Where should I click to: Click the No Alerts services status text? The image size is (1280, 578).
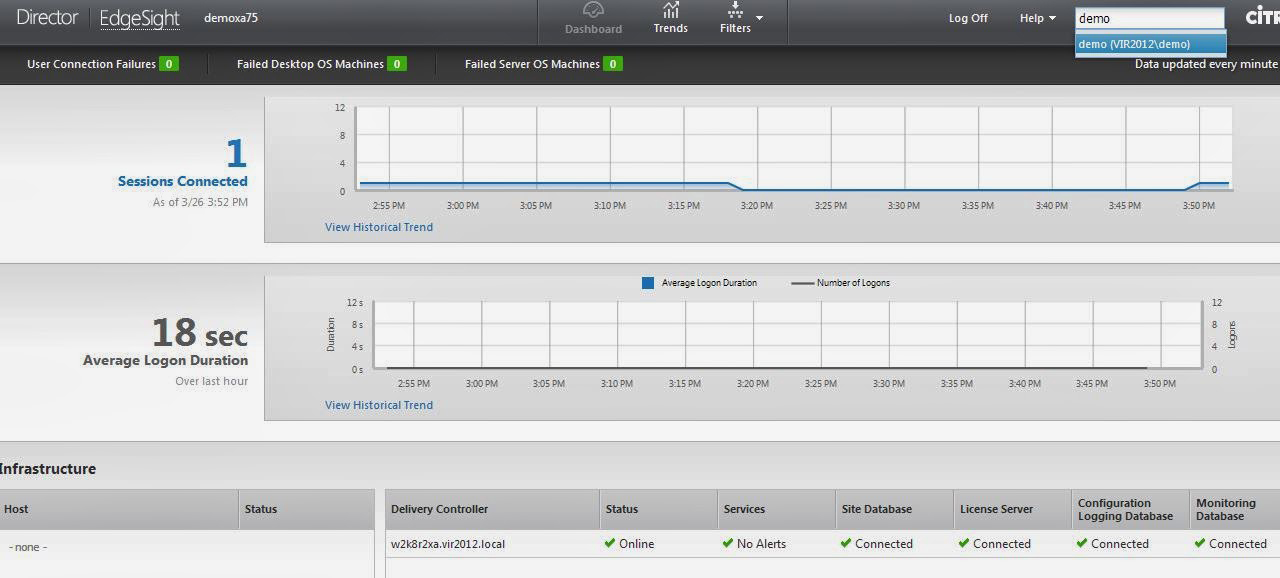click(762, 544)
